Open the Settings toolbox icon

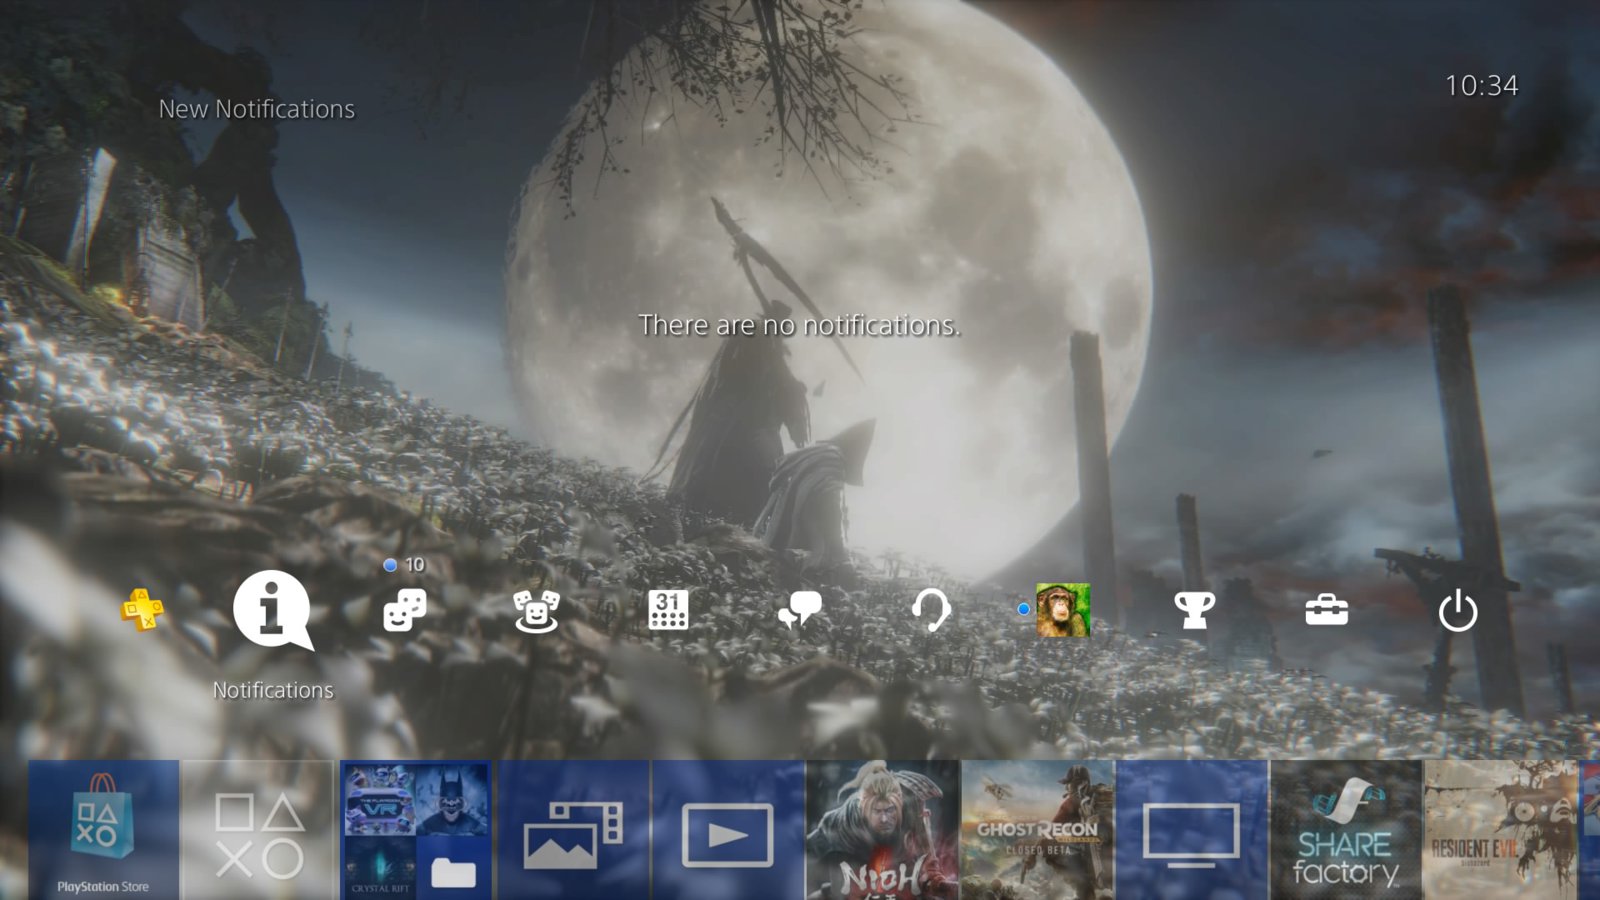pyautogui.click(x=1326, y=610)
